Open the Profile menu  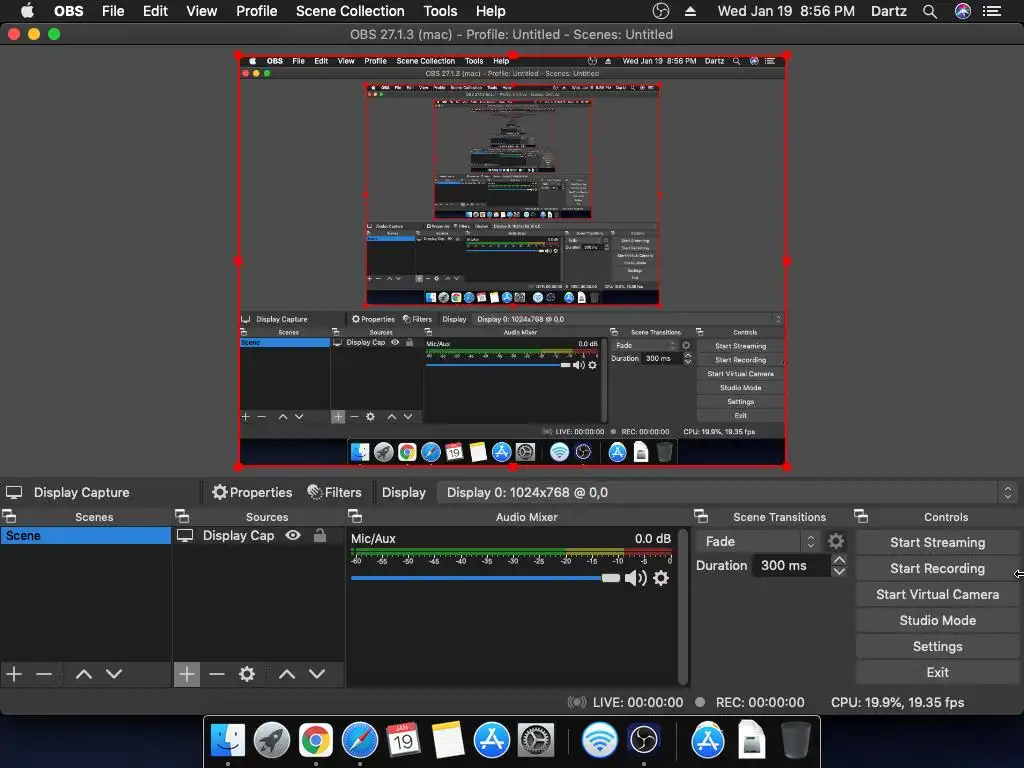coord(257,11)
